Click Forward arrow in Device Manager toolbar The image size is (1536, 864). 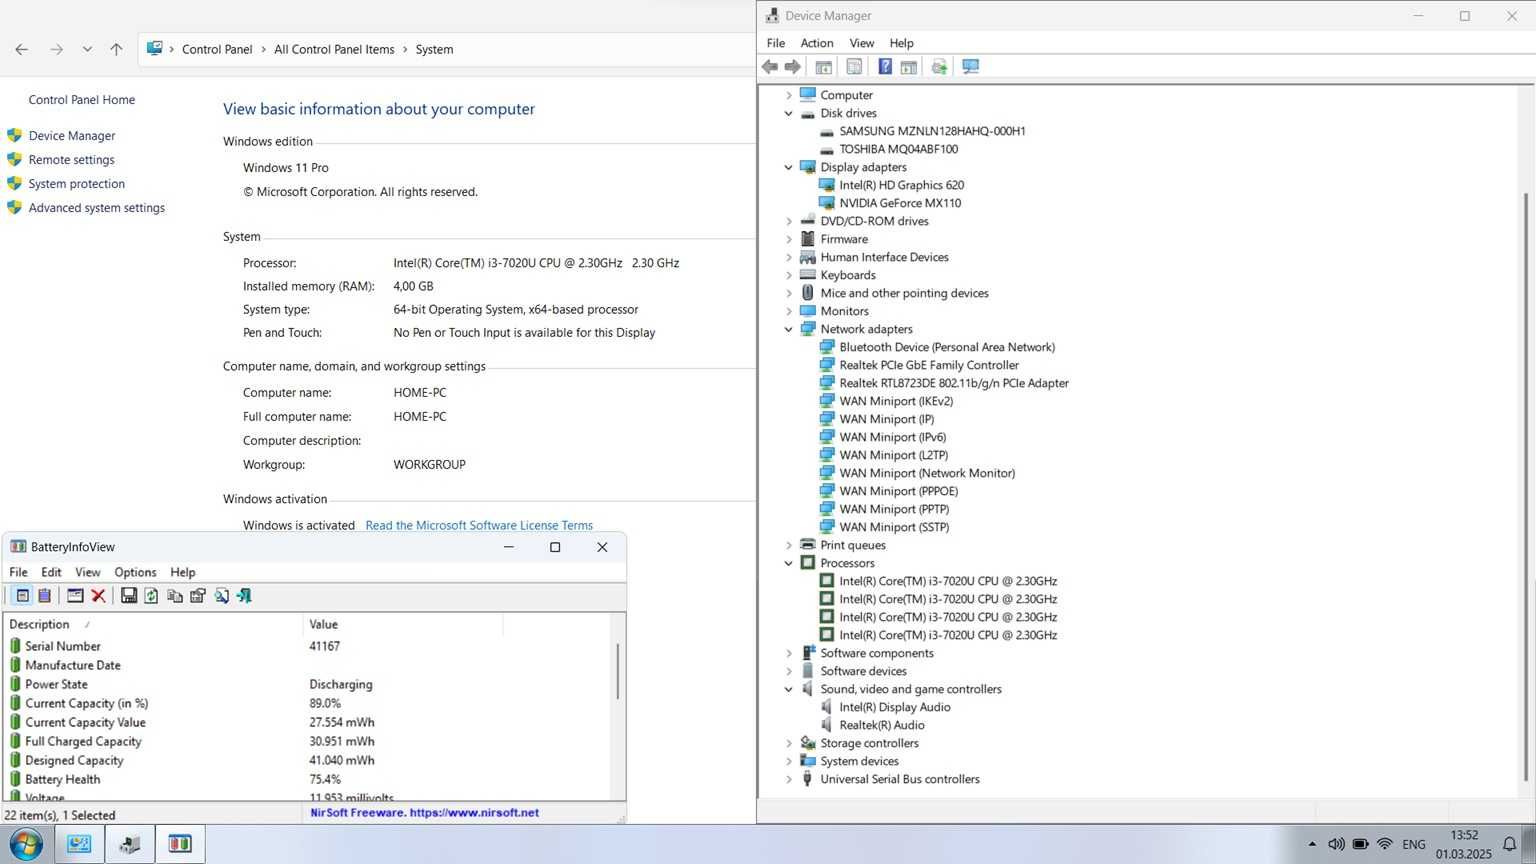tap(793, 67)
